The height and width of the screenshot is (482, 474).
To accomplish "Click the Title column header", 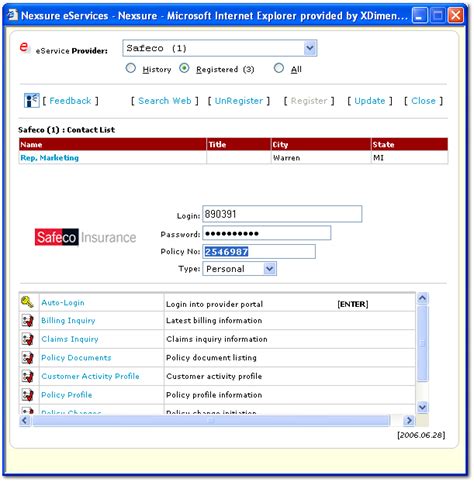I will tap(239, 144).
